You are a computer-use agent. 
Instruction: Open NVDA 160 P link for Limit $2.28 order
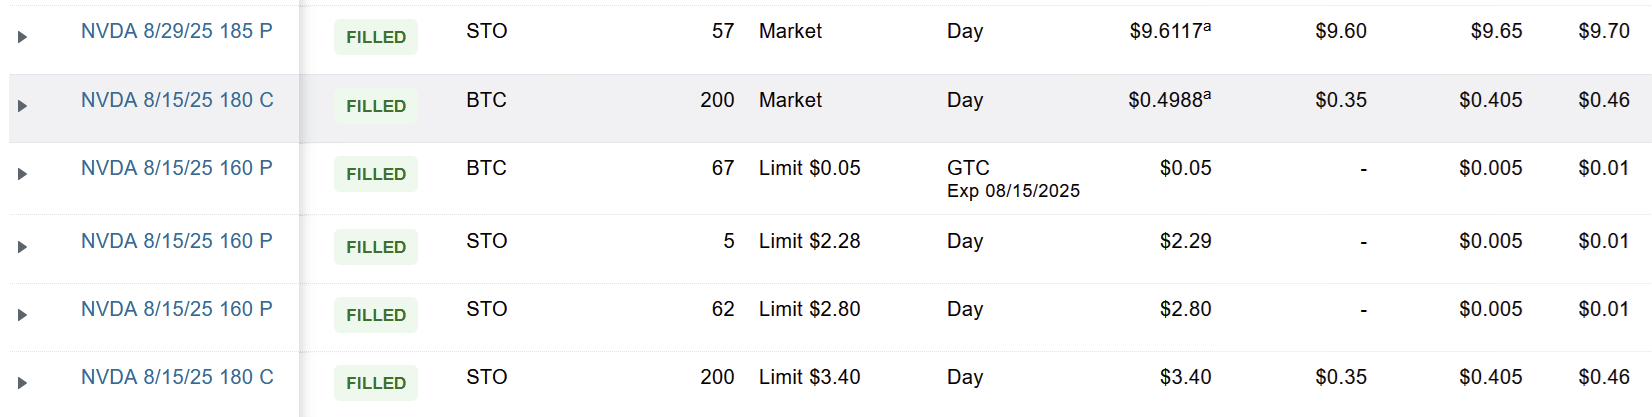(176, 241)
